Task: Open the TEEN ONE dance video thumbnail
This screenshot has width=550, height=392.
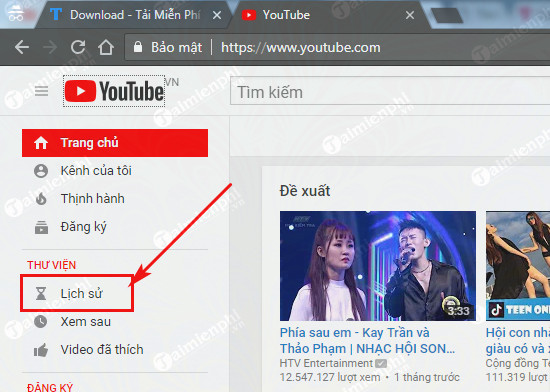Action: point(518,266)
